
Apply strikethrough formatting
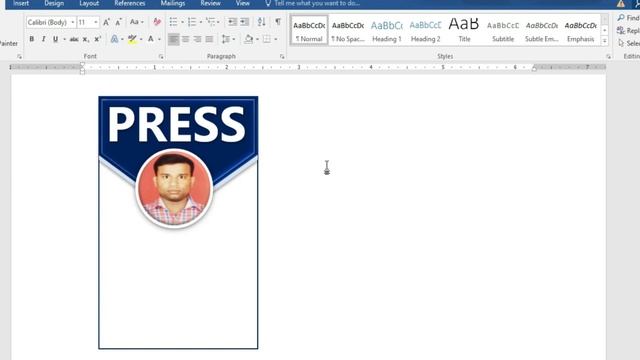pos(74,39)
